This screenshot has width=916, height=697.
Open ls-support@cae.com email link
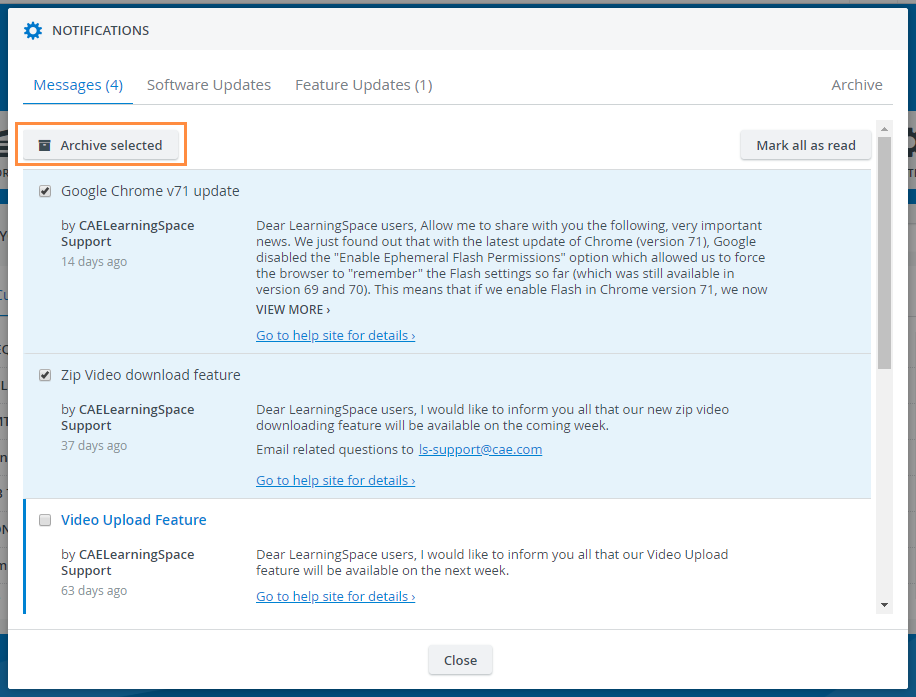480,449
